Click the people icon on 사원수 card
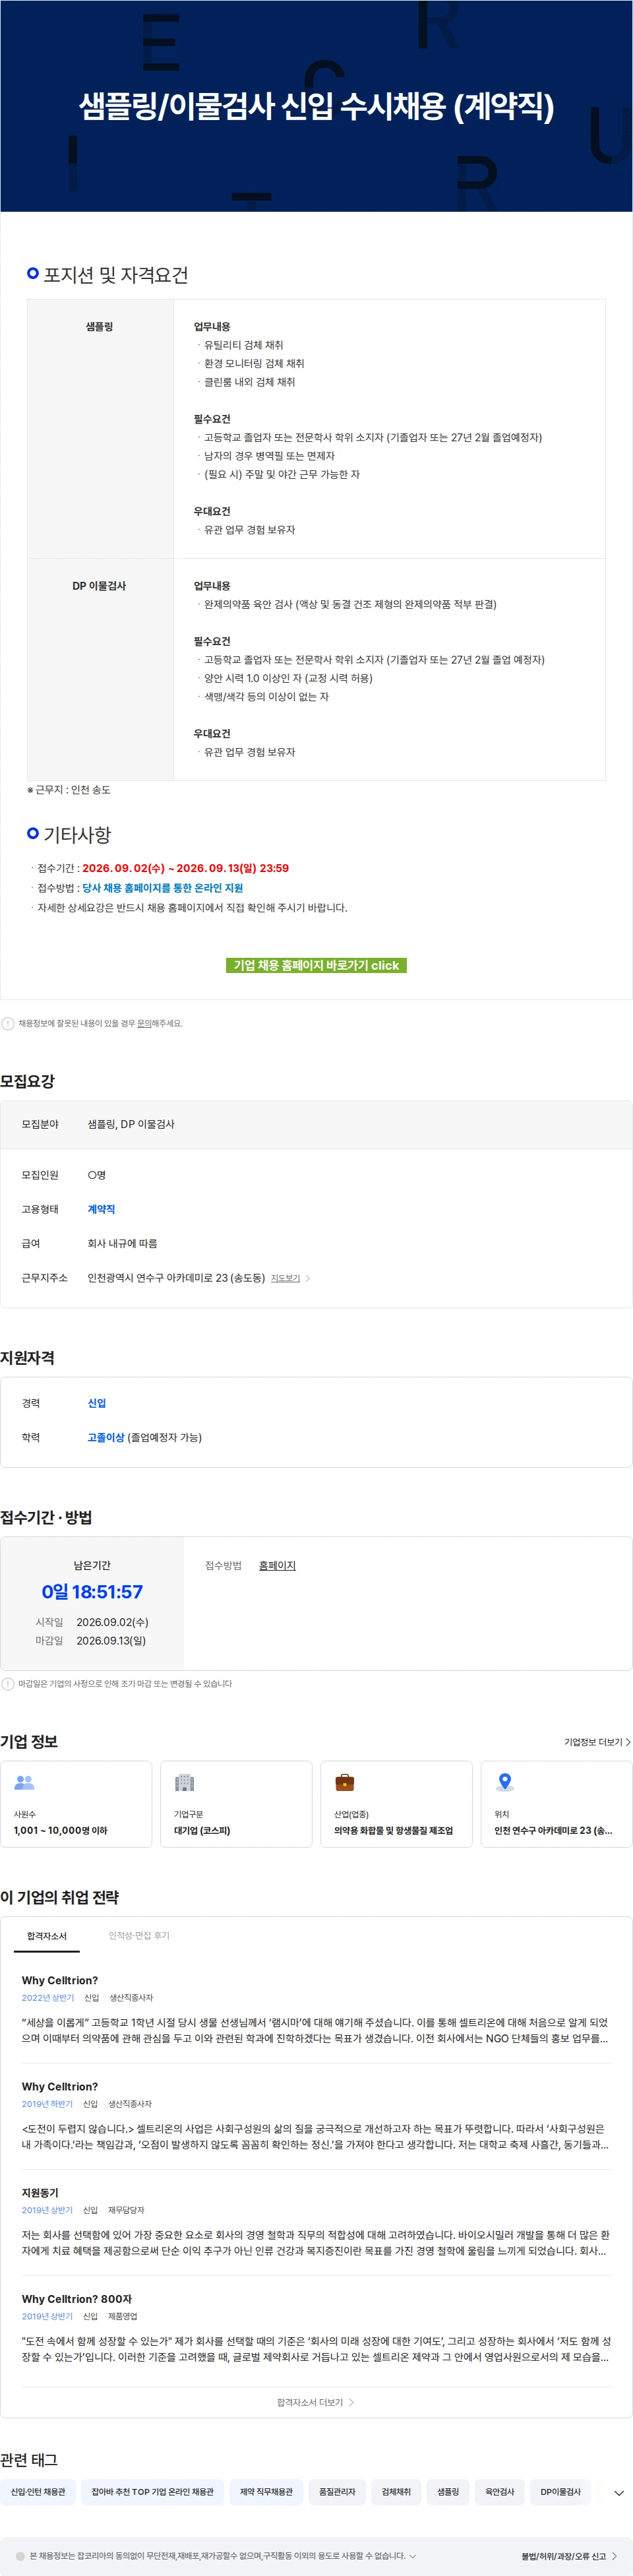The height and width of the screenshot is (2576, 633). (25, 1782)
